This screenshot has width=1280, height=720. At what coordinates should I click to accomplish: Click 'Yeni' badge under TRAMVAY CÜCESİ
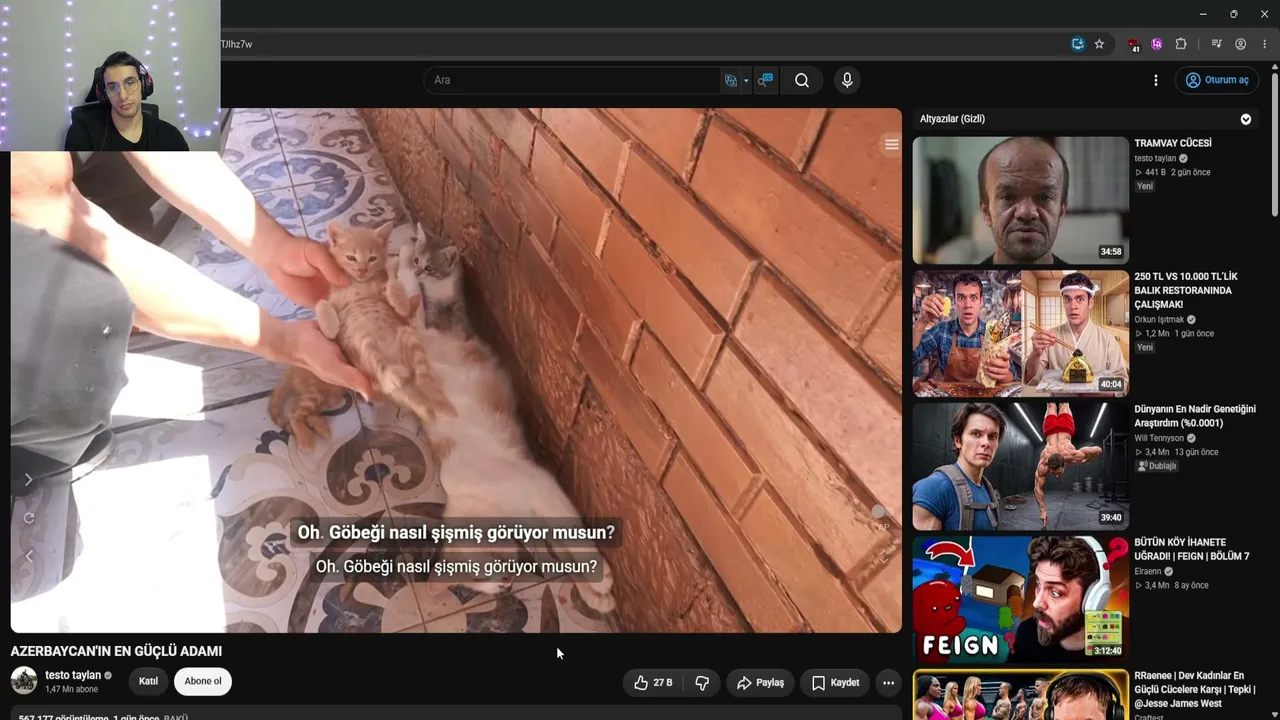(x=1145, y=186)
